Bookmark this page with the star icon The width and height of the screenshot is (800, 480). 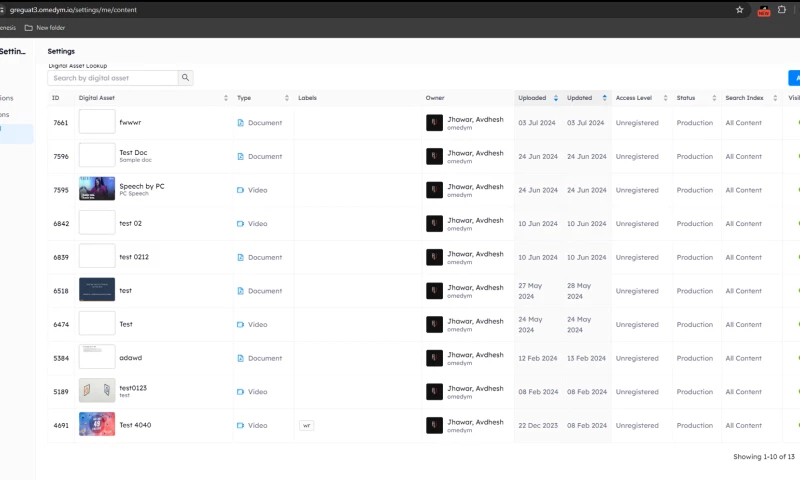[739, 9]
